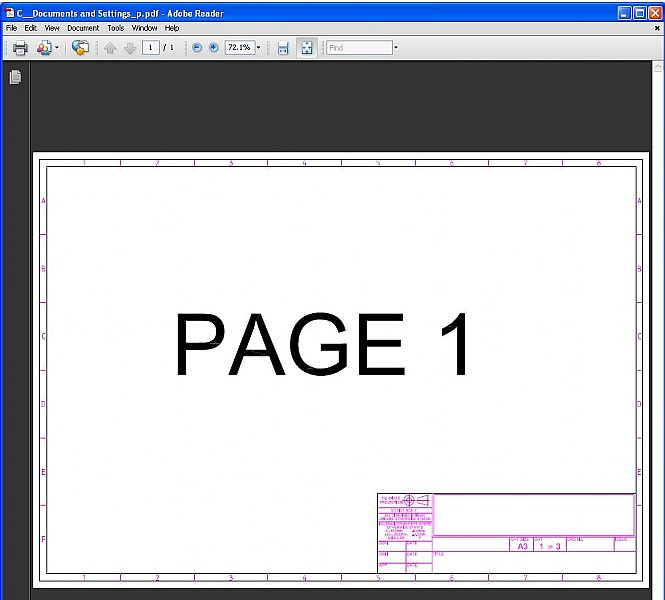The image size is (665, 600).
Task: Go to previous page arrow
Action: pos(110,48)
